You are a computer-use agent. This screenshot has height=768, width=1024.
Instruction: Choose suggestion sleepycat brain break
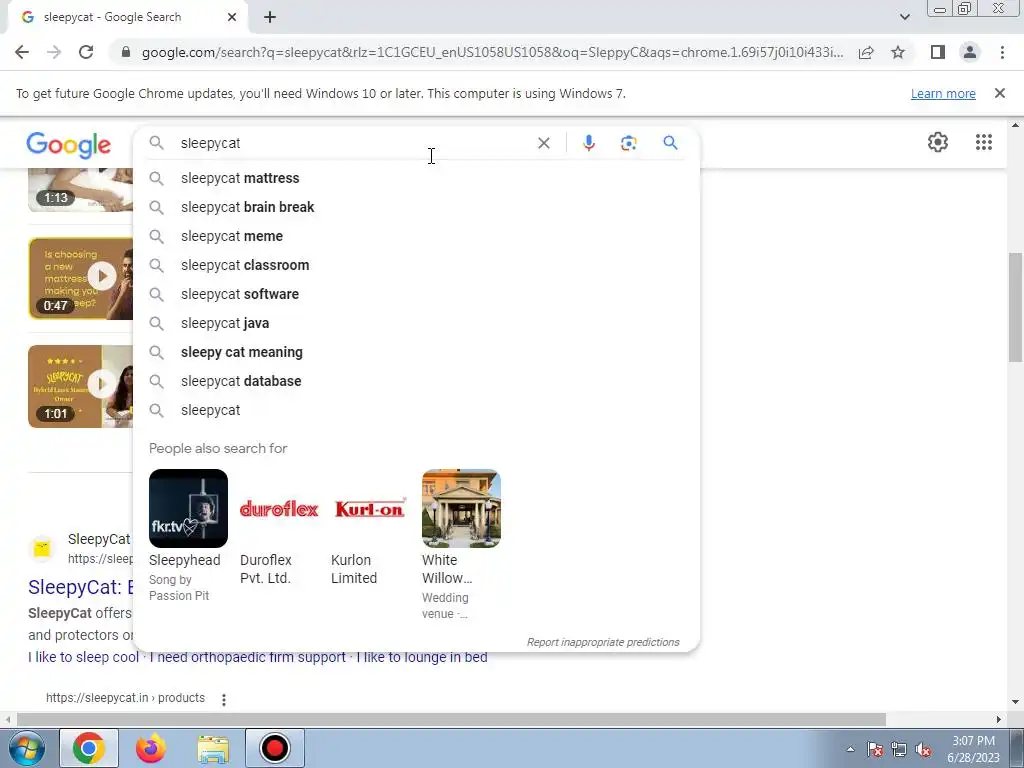(x=416, y=207)
